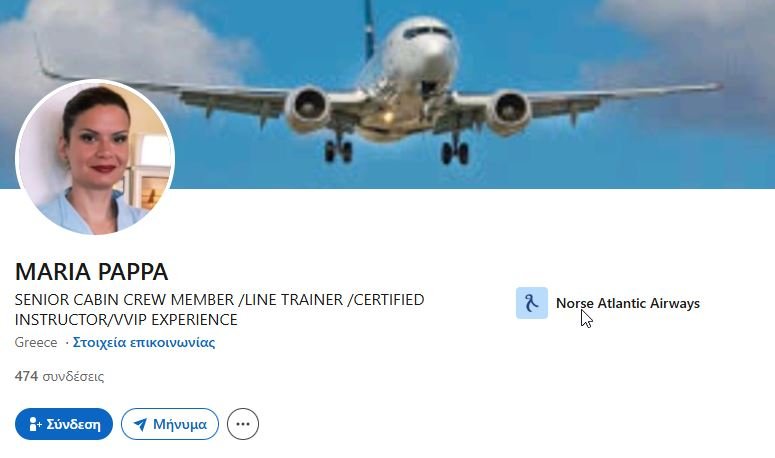Connect using the Σύνδεση button
This screenshot has width=775, height=458.
(64, 424)
